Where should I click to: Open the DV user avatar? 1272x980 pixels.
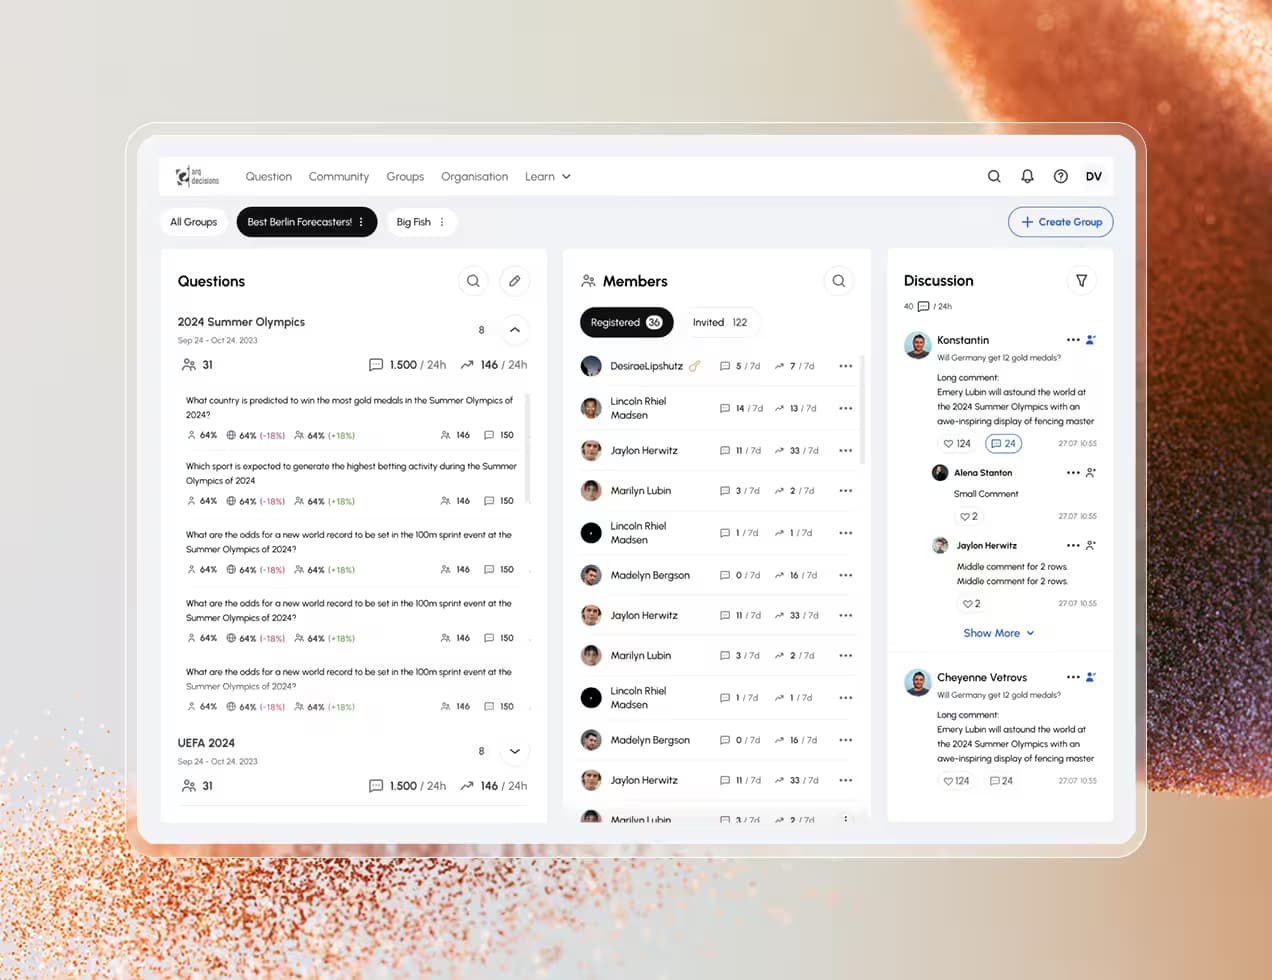coord(1094,176)
